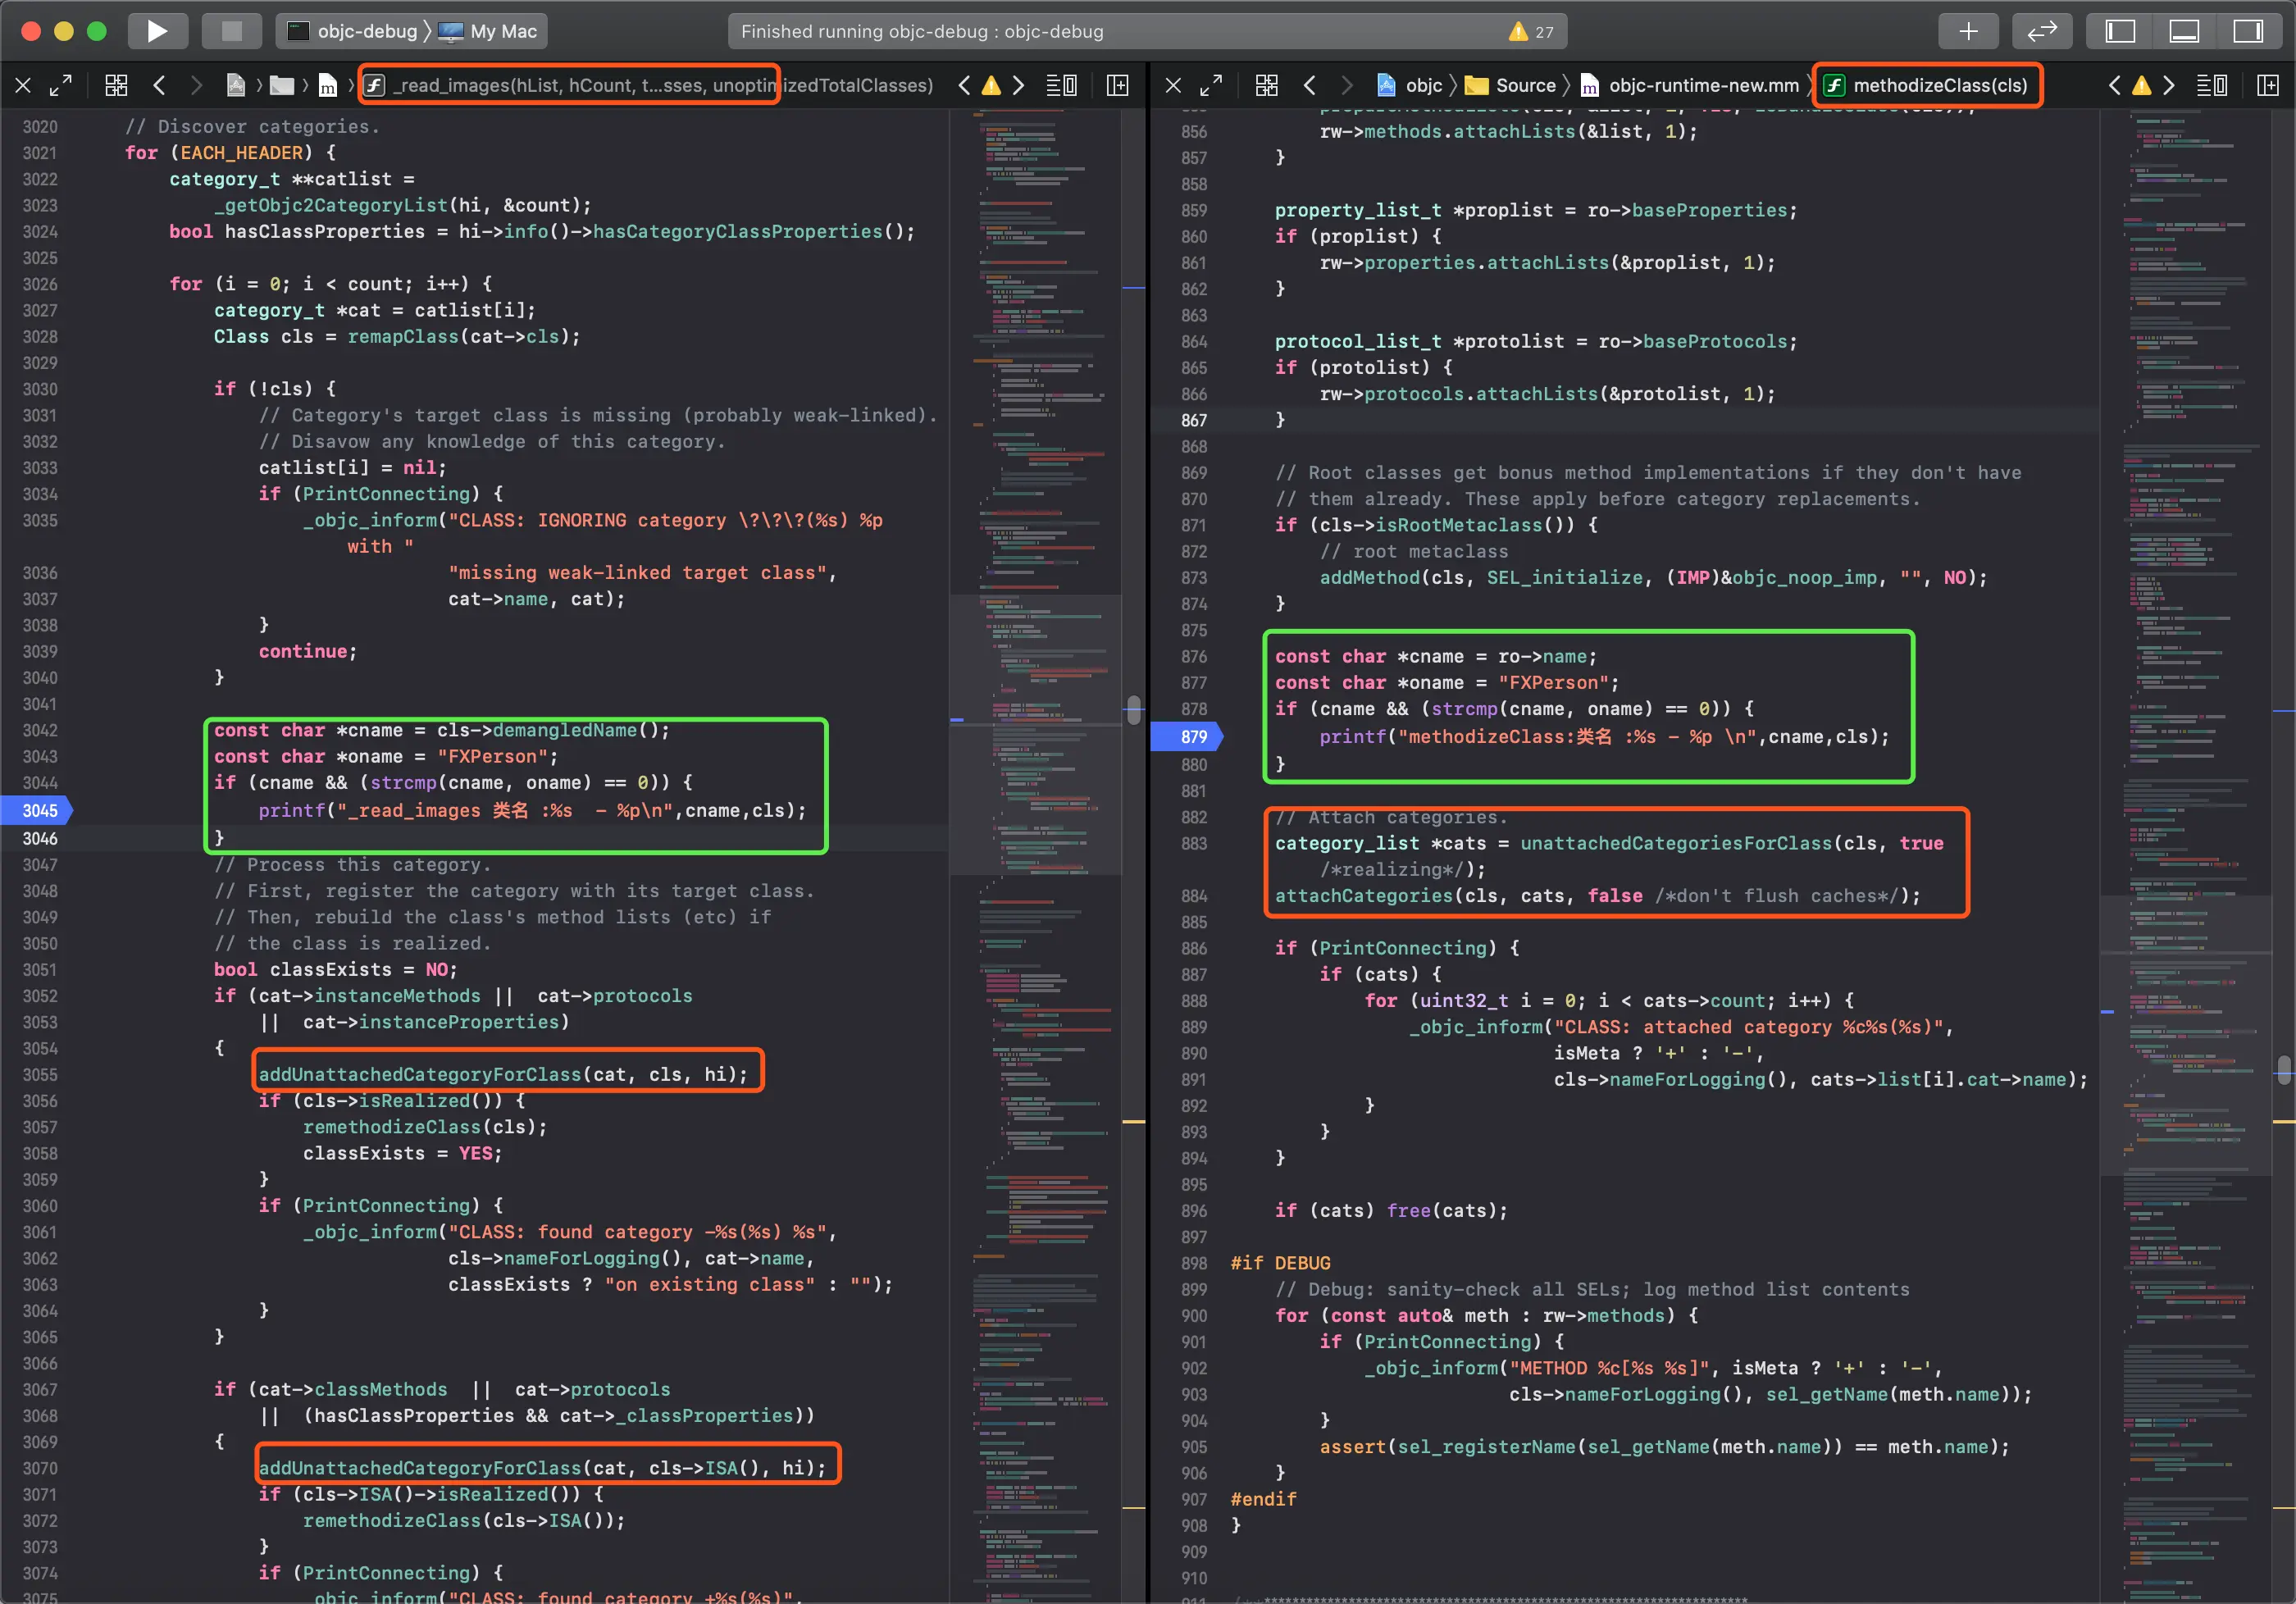Click the right editor vertical scroller
2296x1604 pixels.
[2284, 1070]
